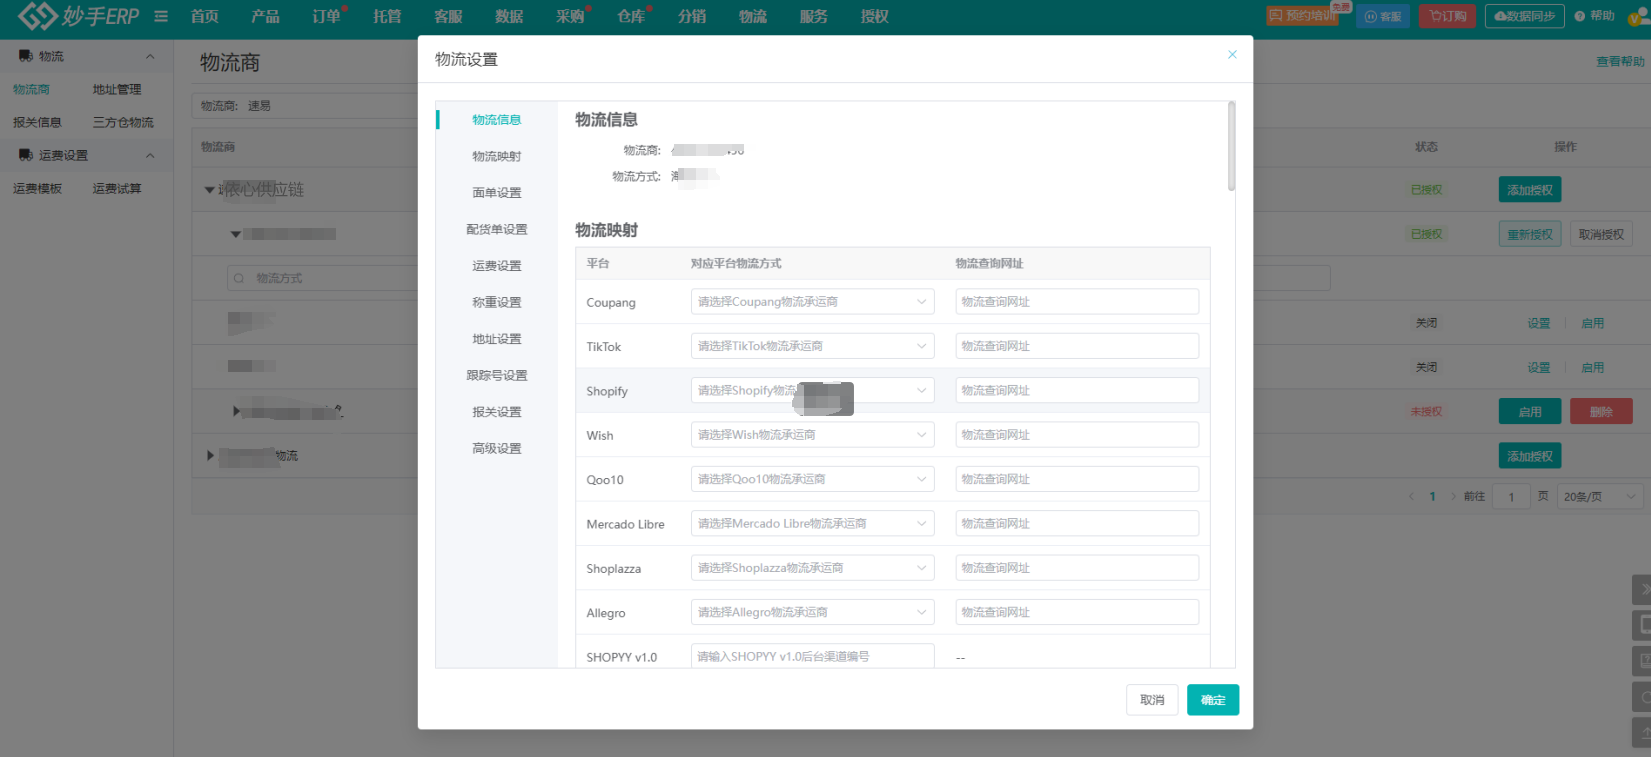Collapse the 物流 sidebar section

[x=150, y=57]
